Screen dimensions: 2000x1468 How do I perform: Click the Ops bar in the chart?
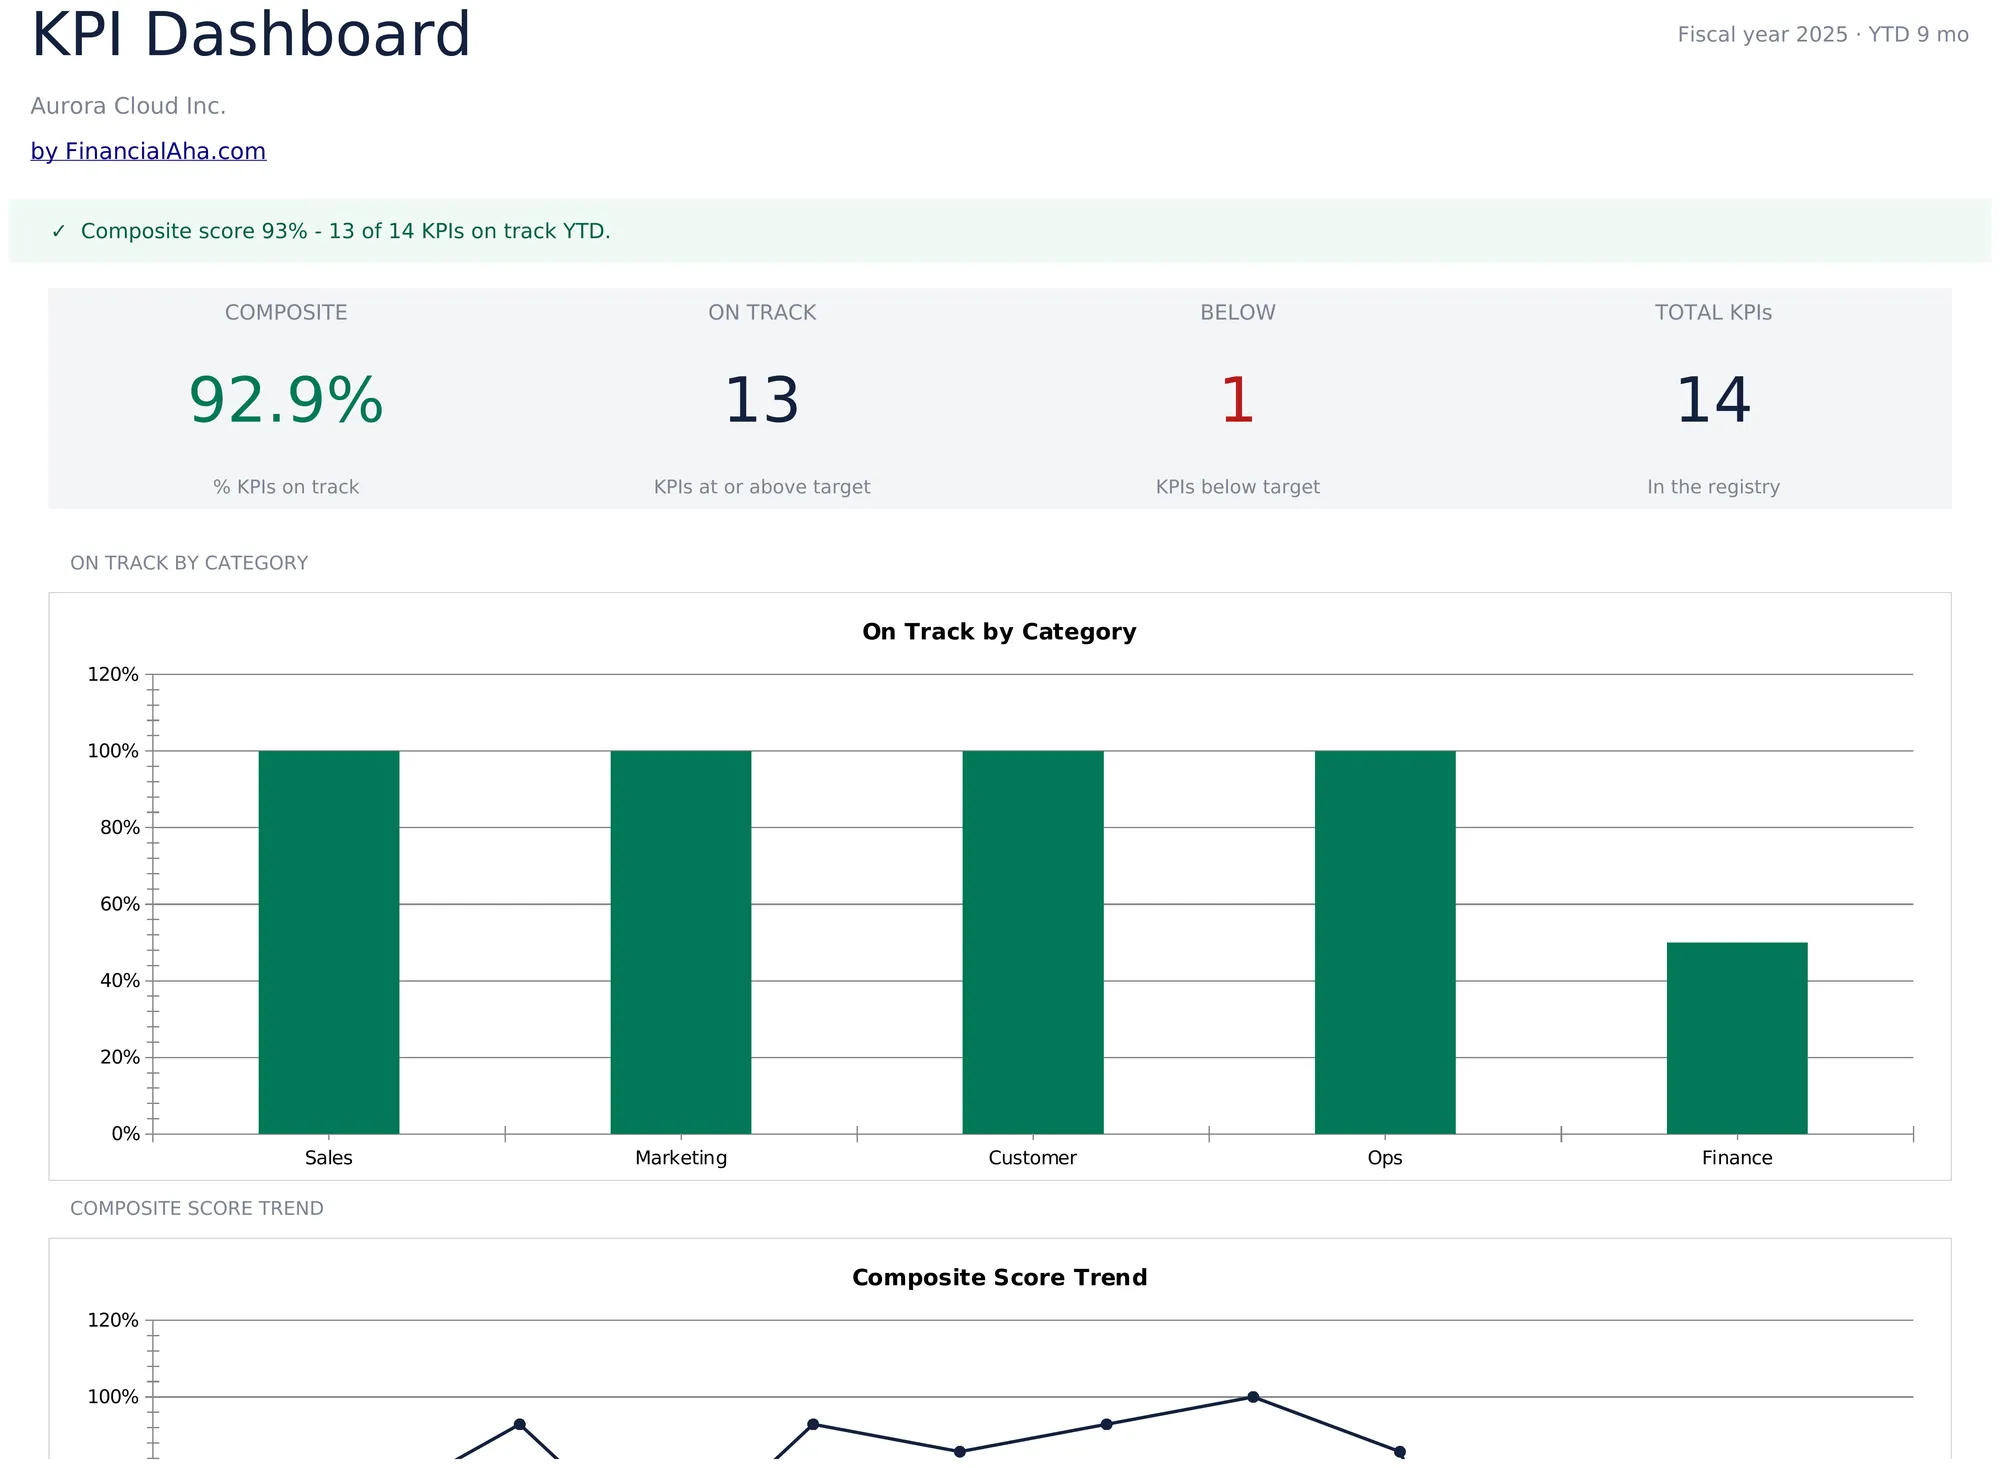(x=1385, y=942)
